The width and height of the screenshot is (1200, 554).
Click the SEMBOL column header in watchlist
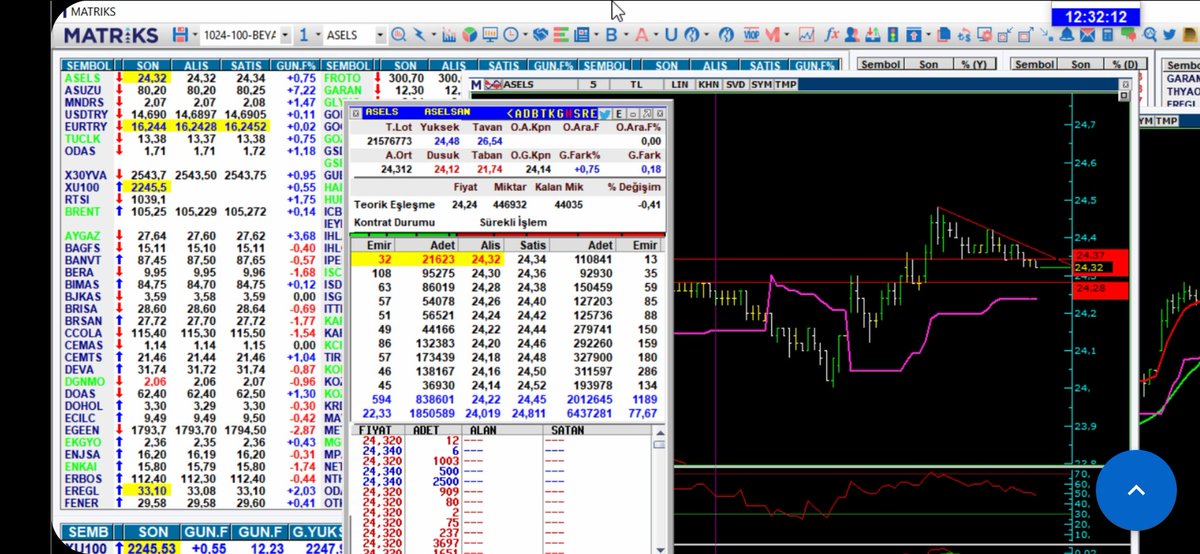(x=89, y=64)
